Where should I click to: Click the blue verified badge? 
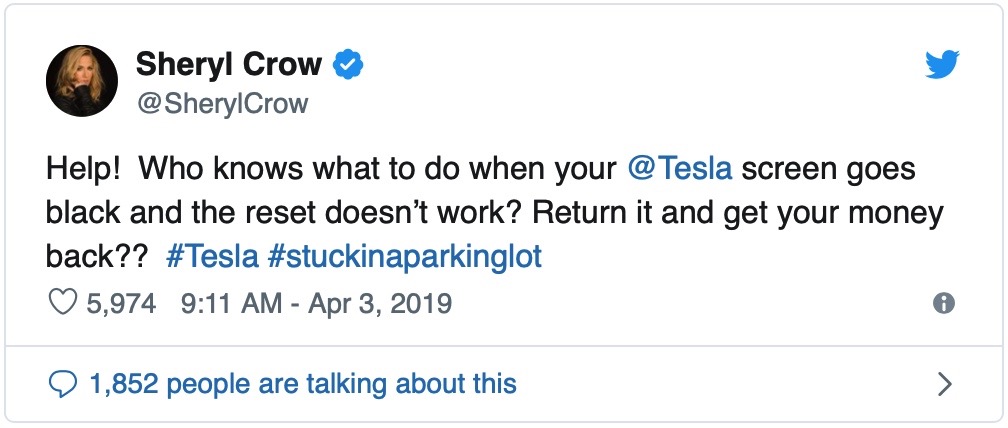click(348, 64)
